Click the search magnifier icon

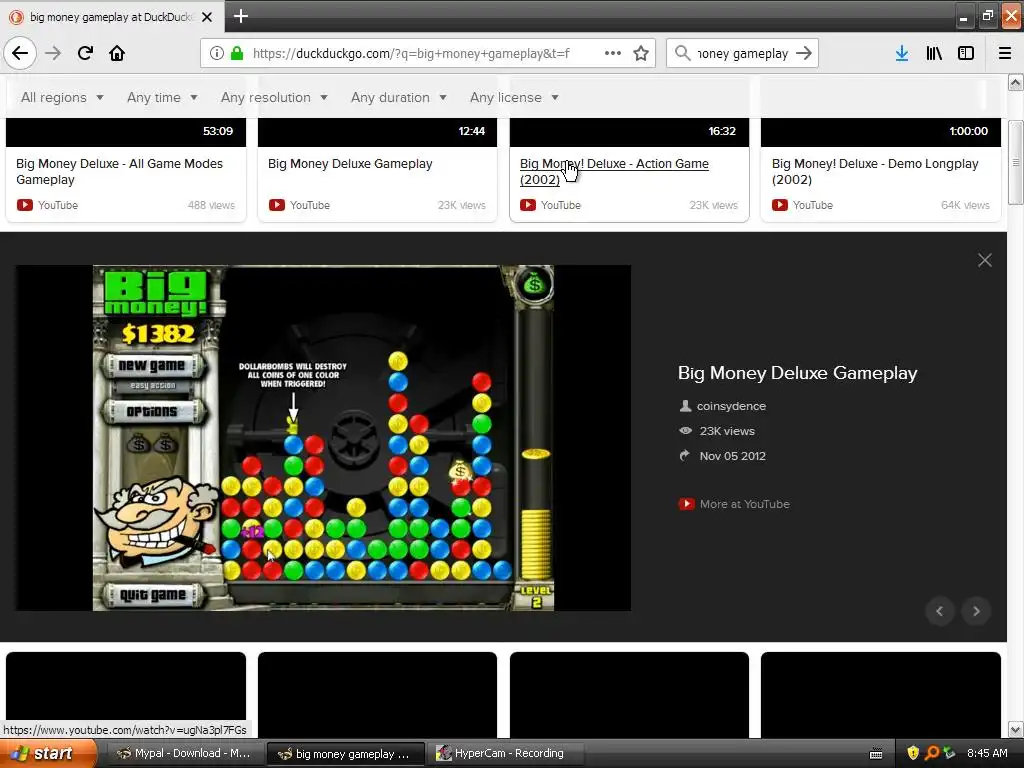click(682, 53)
